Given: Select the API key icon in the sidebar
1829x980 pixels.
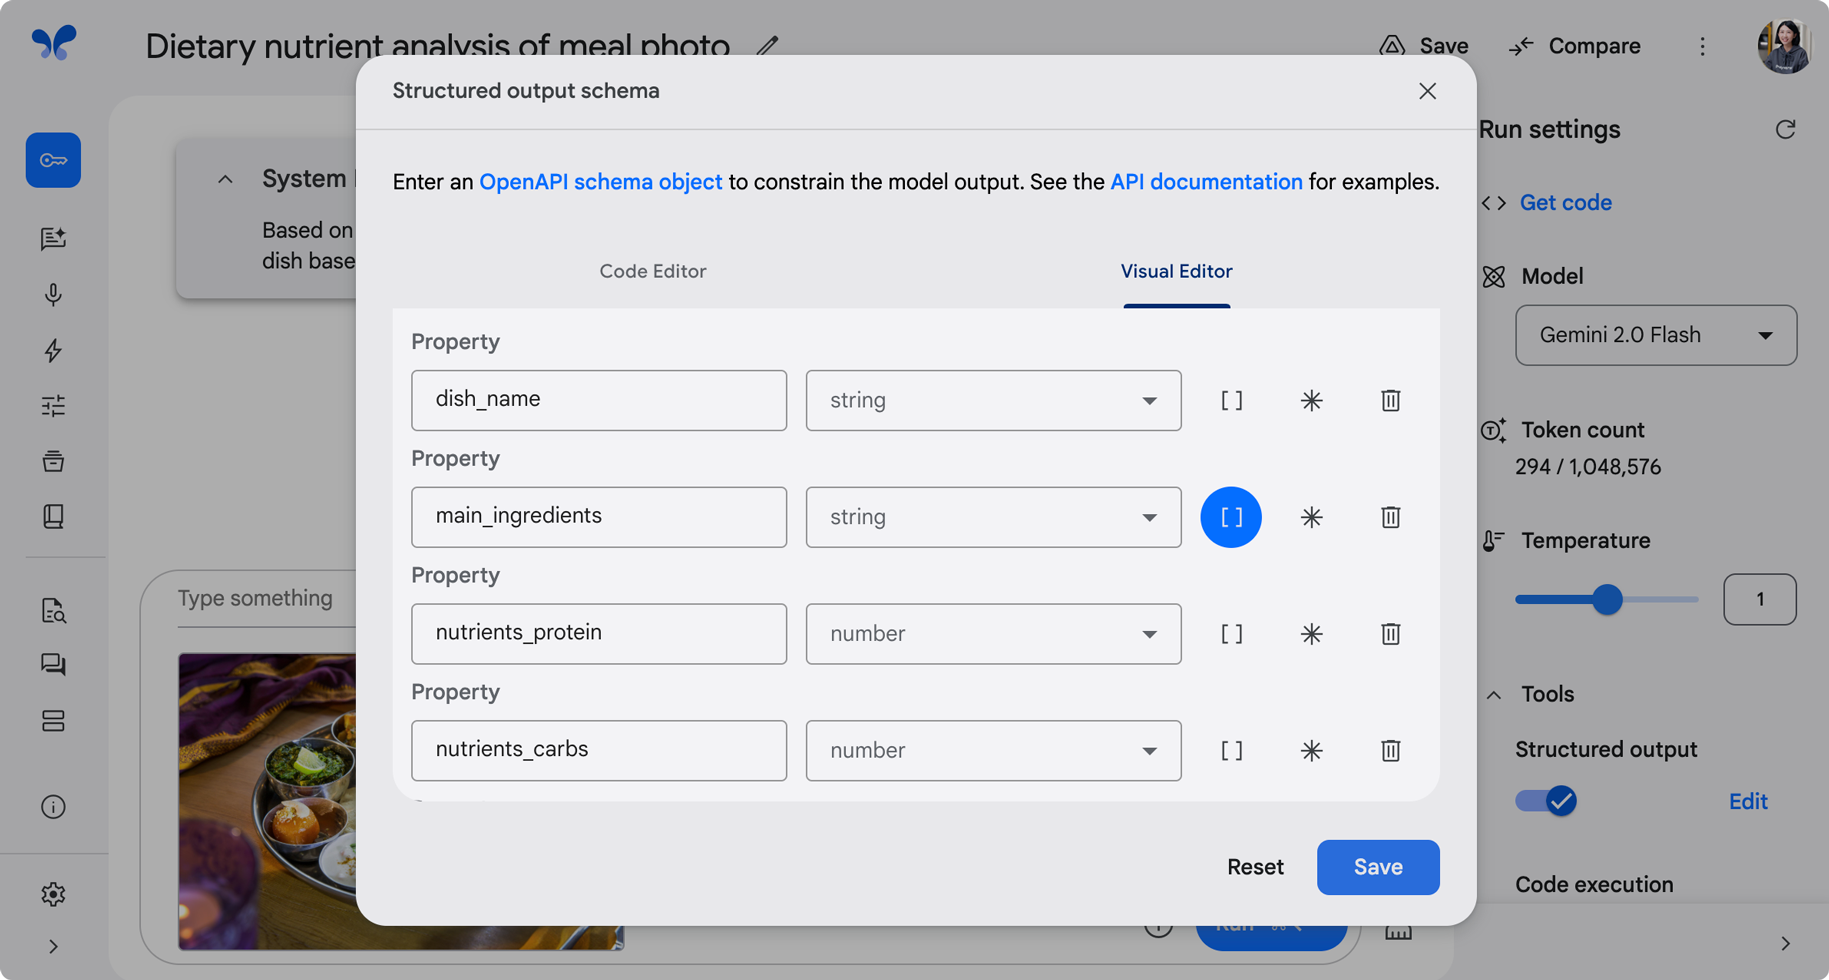Looking at the screenshot, I should [53, 160].
